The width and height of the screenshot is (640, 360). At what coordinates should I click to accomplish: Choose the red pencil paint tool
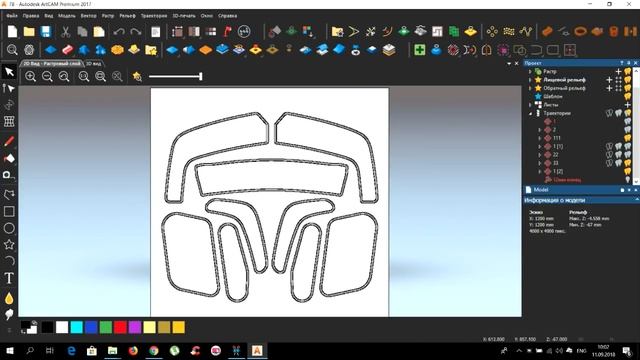coord(9,141)
